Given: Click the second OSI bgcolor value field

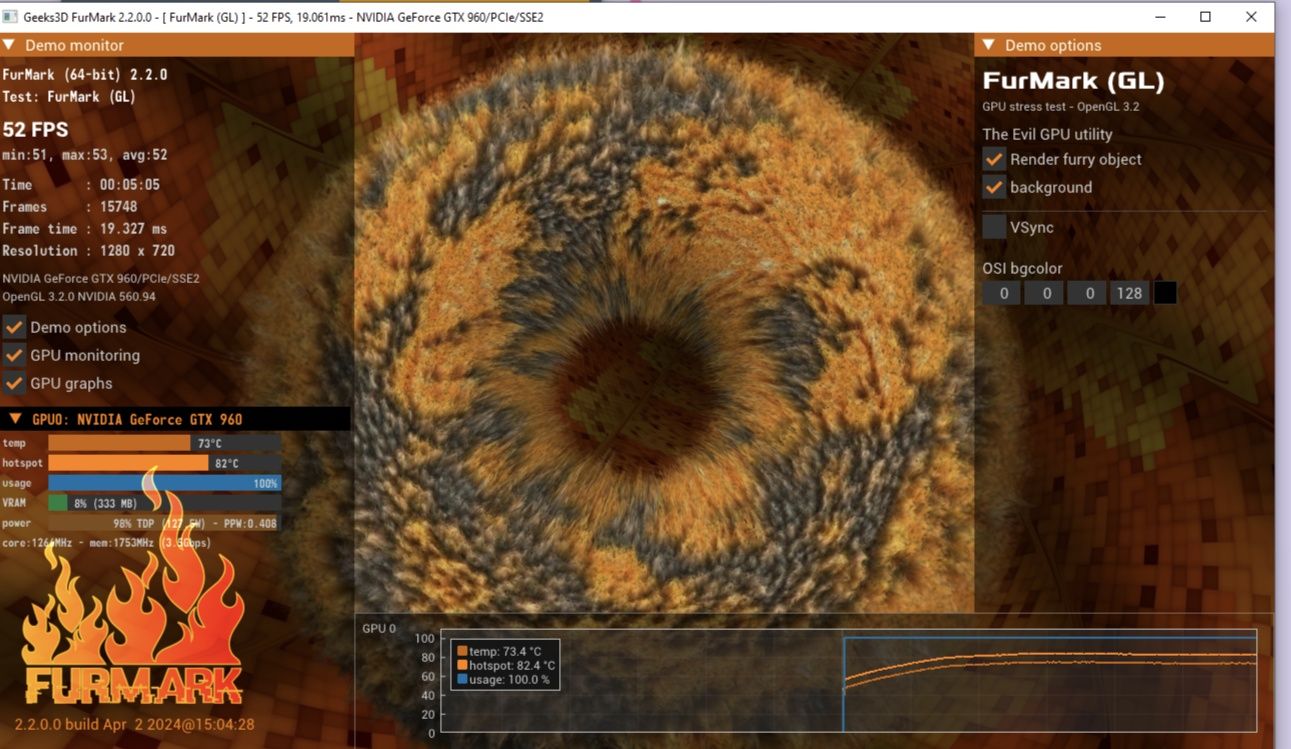Looking at the screenshot, I should (x=1044, y=293).
